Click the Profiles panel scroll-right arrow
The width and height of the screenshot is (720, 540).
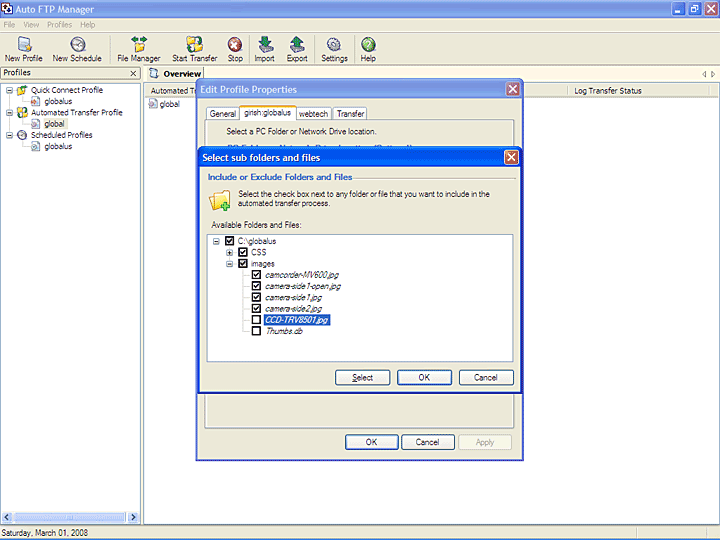pos(133,518)
